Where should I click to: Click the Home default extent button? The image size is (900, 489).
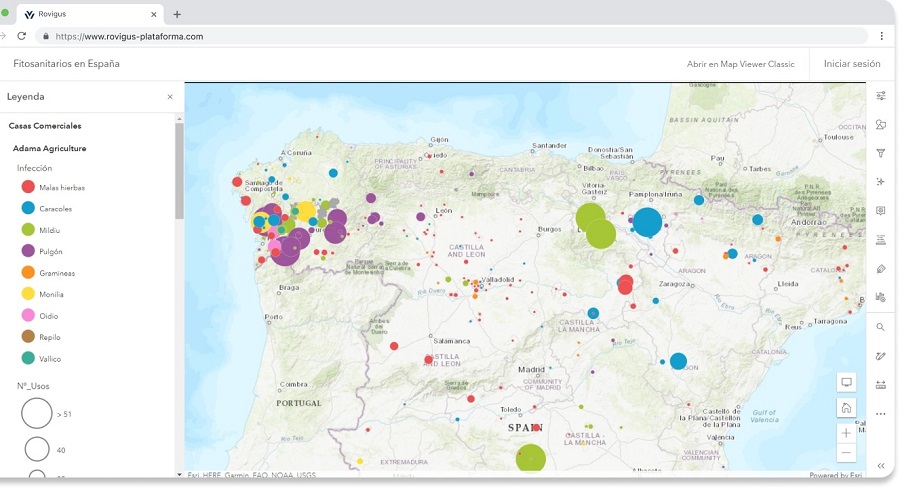click(x=846, y=407)
